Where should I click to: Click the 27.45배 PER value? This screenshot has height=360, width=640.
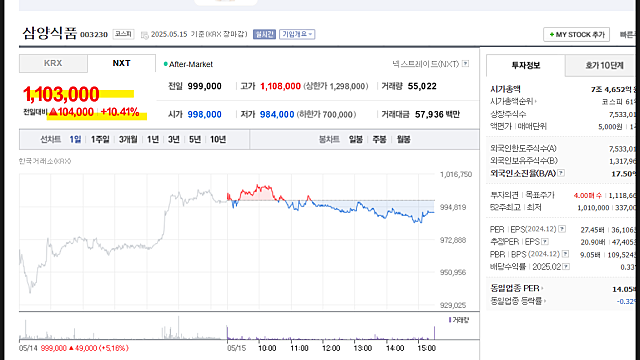tap(593, 230)
